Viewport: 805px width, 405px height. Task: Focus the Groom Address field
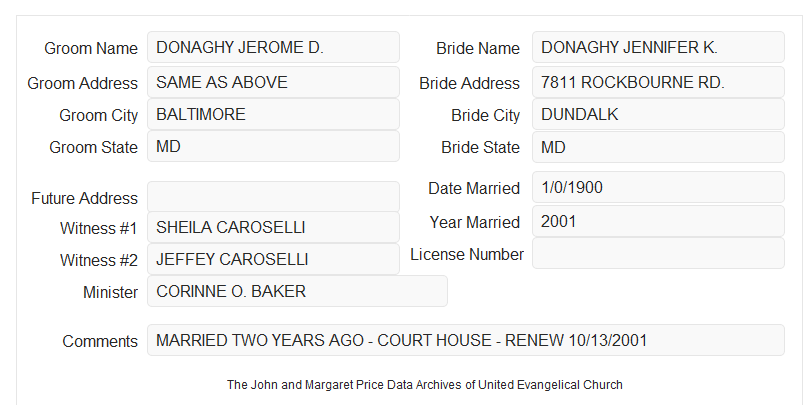tap(273, 82)
